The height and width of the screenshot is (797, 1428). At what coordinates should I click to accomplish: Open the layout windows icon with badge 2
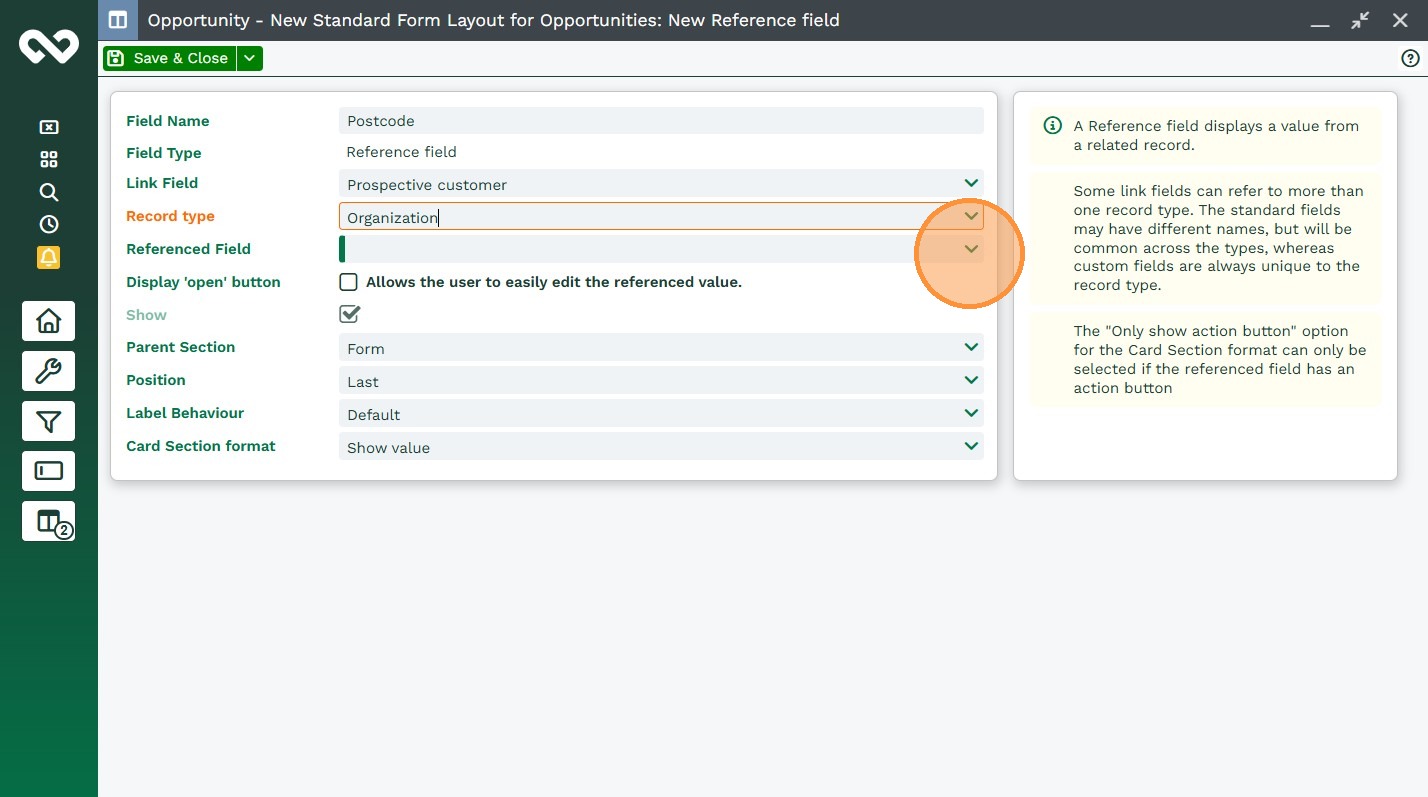coord(48,521)
